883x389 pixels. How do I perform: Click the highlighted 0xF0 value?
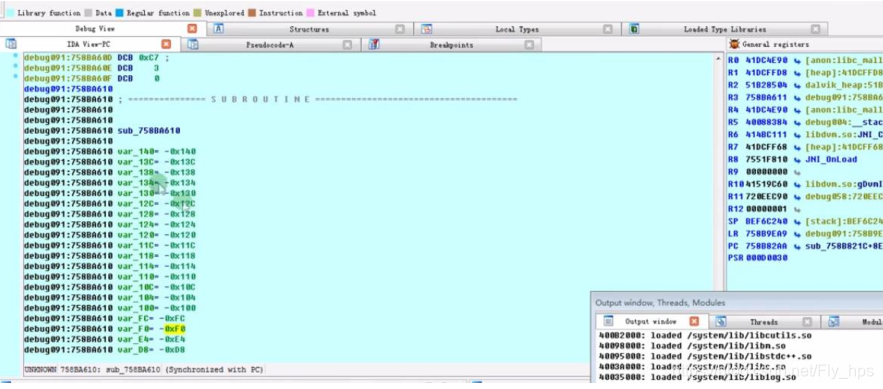coord(175,329)
